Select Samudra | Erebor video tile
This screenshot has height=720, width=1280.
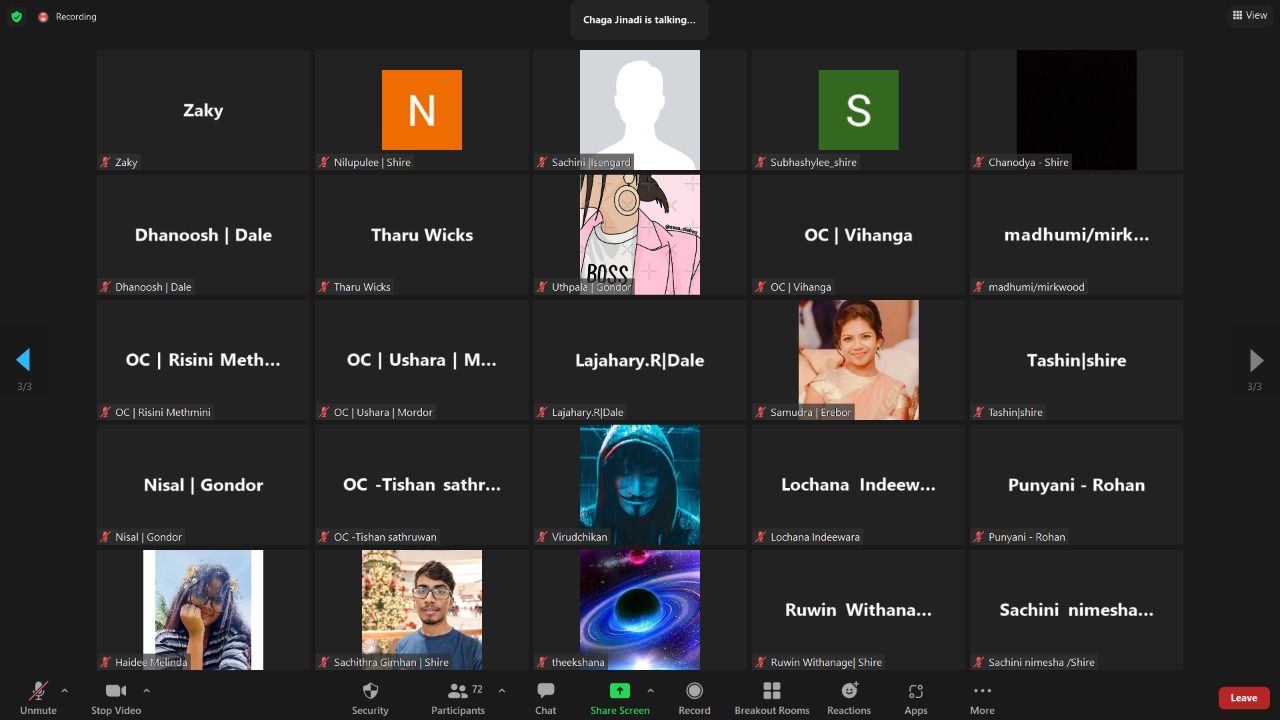pyautogui.click(x=858, y=360)
